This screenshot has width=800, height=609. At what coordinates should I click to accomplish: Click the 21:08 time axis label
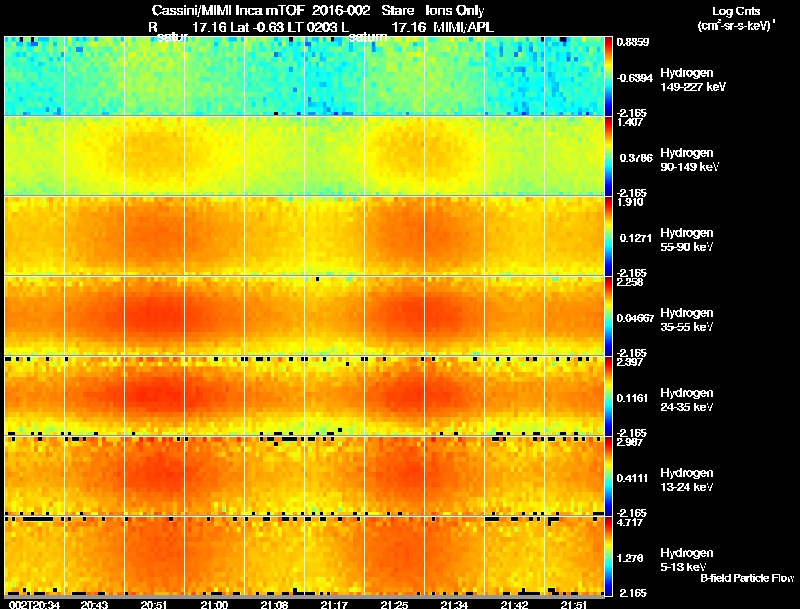274,605
